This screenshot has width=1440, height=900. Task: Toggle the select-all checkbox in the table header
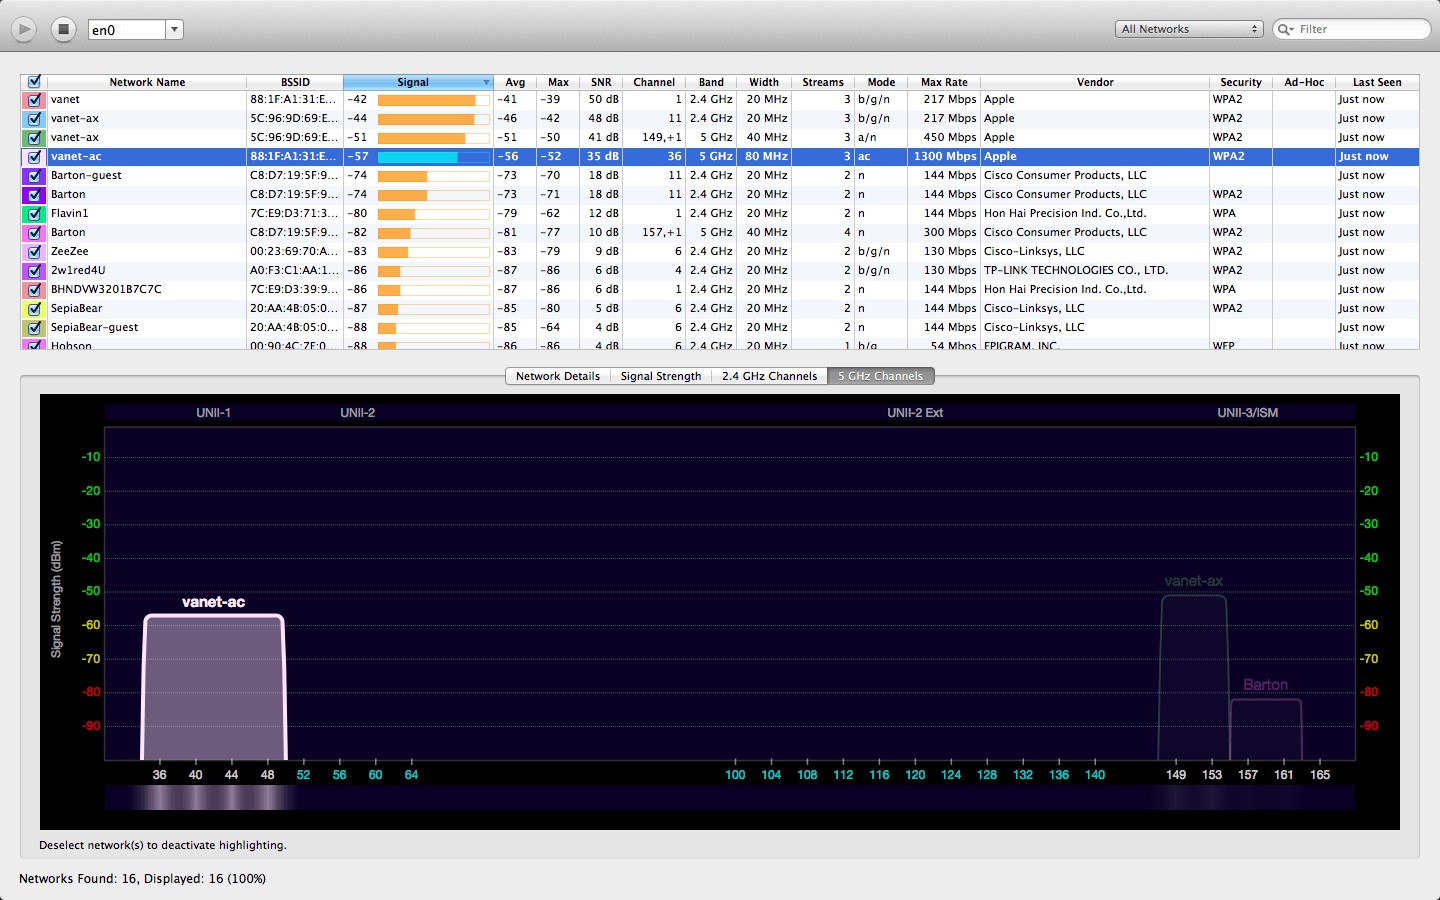(33, 81)
